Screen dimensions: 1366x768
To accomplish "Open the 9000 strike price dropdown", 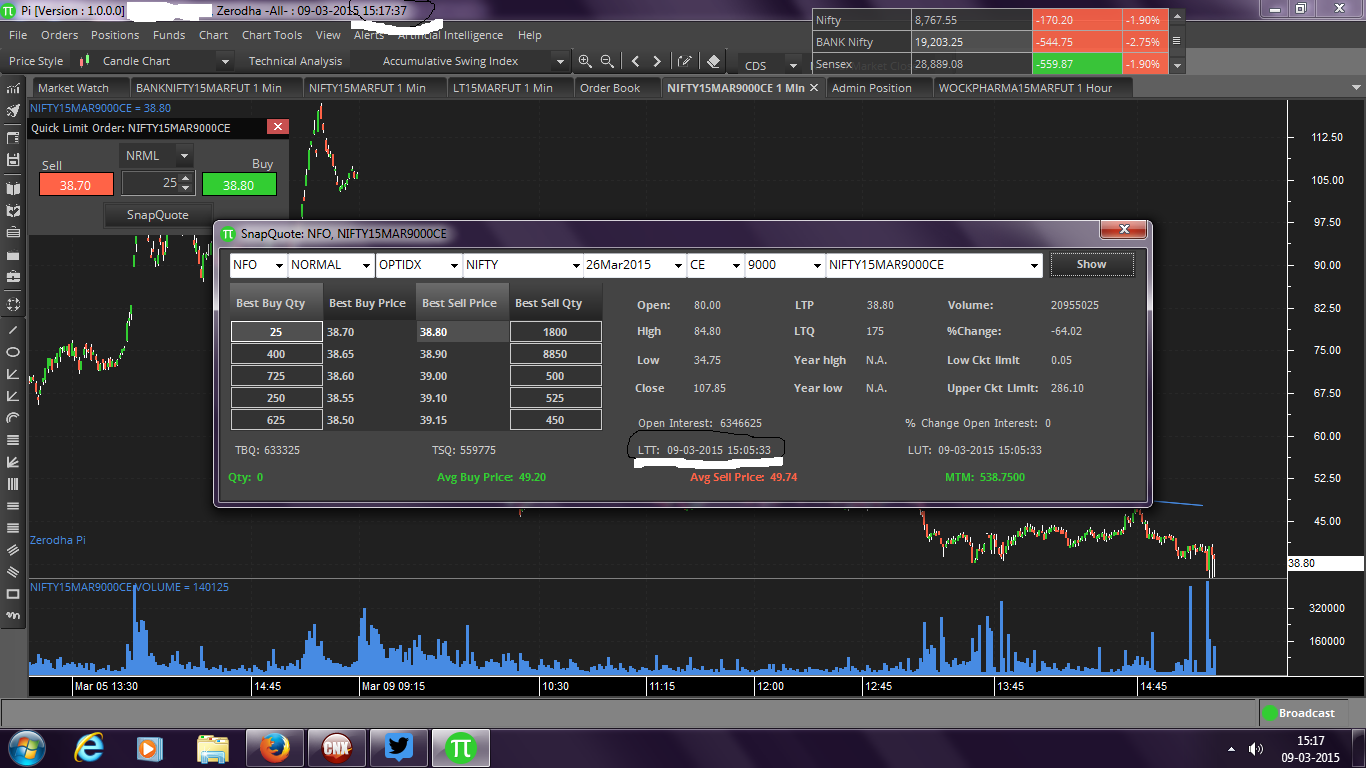I will coord(815,265).
